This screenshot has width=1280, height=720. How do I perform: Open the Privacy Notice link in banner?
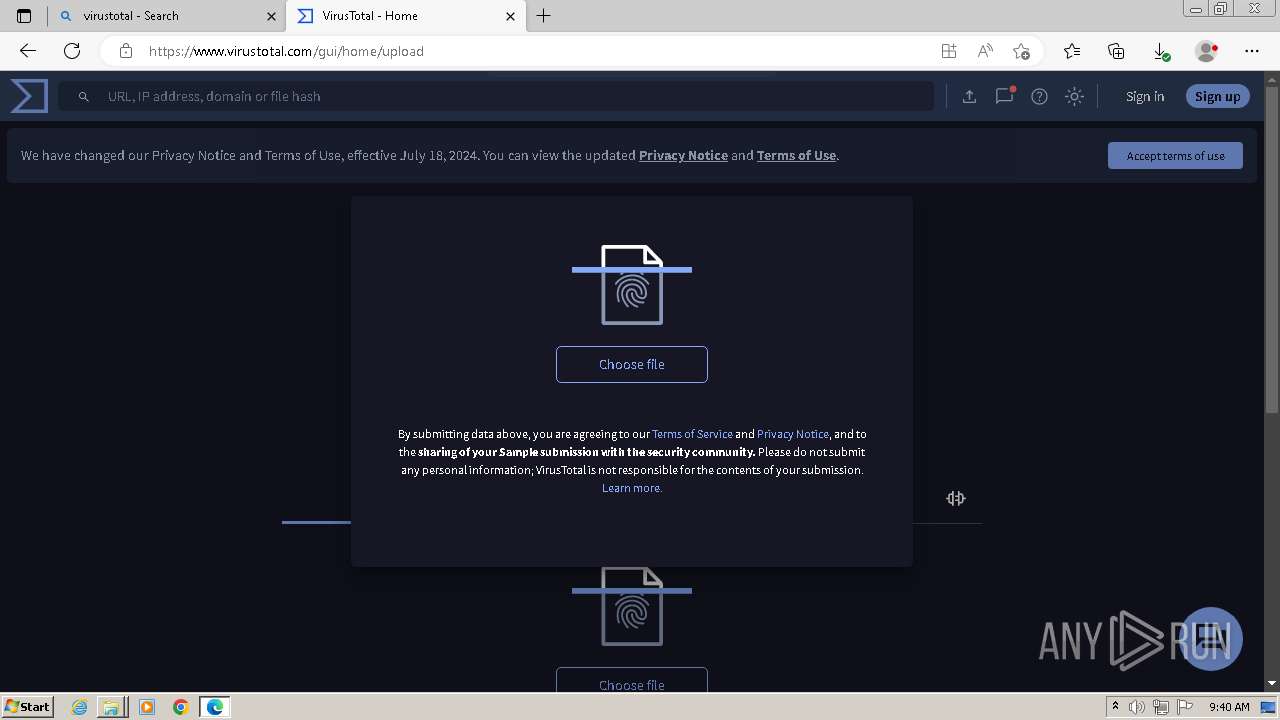683,155
